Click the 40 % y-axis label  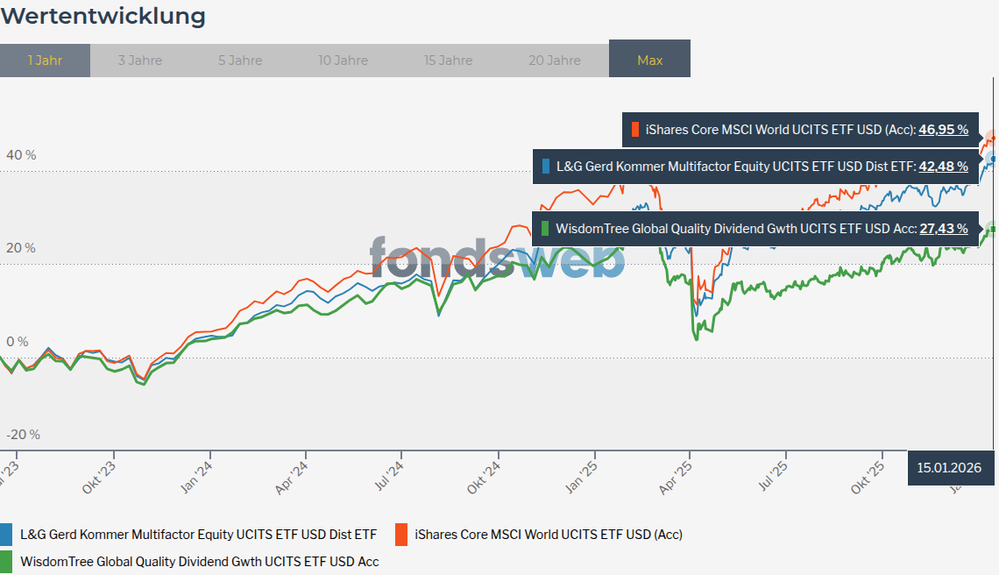coord(21,155)
